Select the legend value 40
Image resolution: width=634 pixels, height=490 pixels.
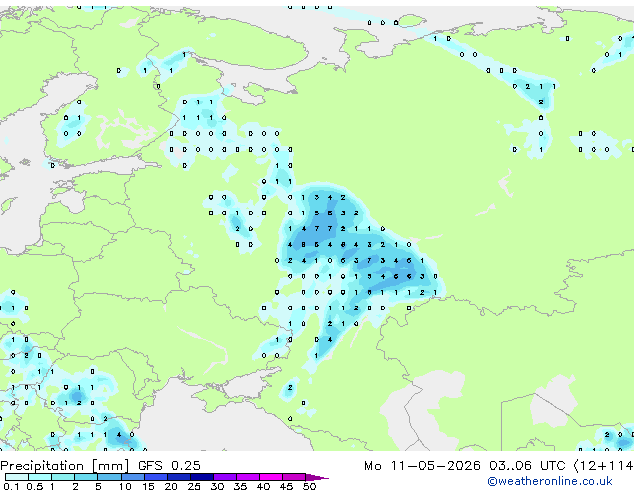click(263, 486)
